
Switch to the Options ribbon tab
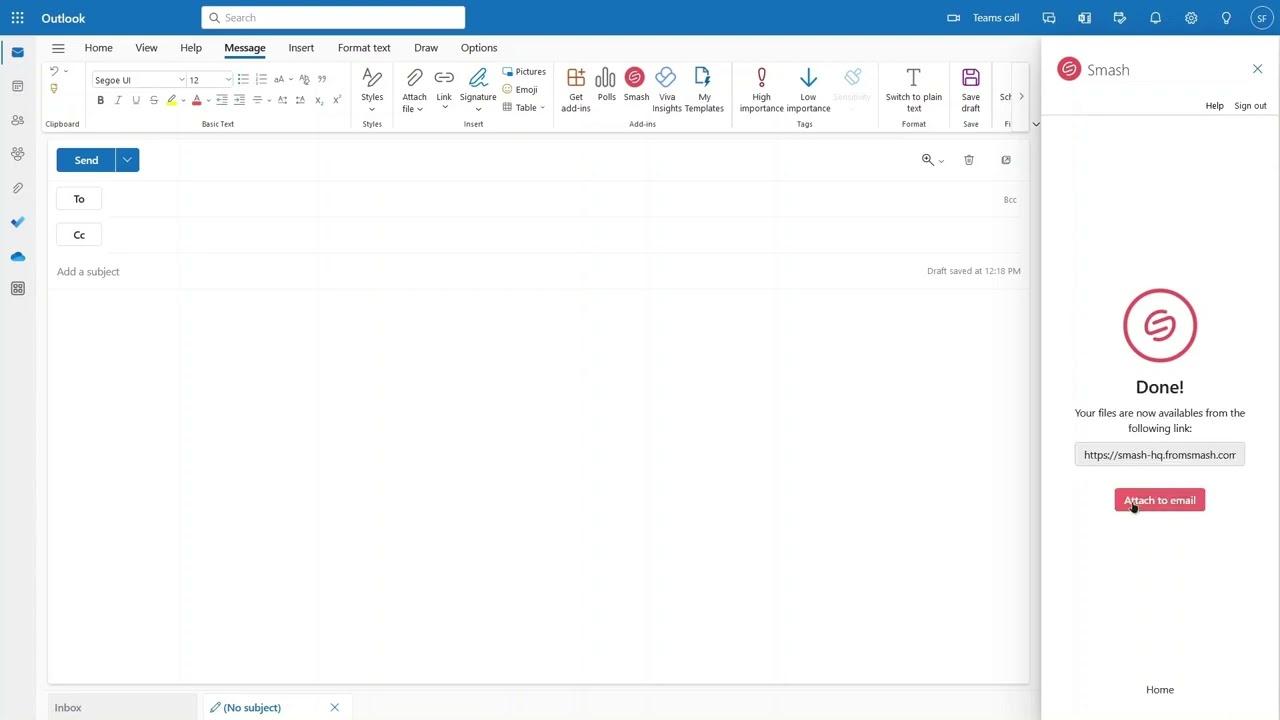[x=479, y=48]
